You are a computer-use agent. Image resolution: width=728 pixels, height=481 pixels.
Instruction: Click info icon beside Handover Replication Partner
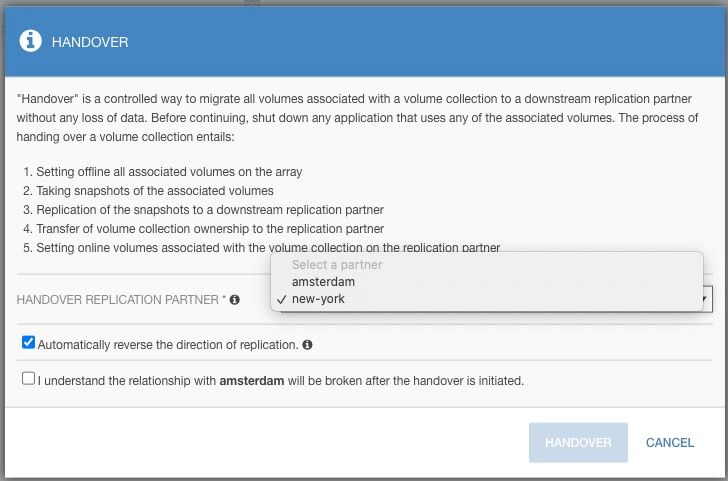point(235,300)
